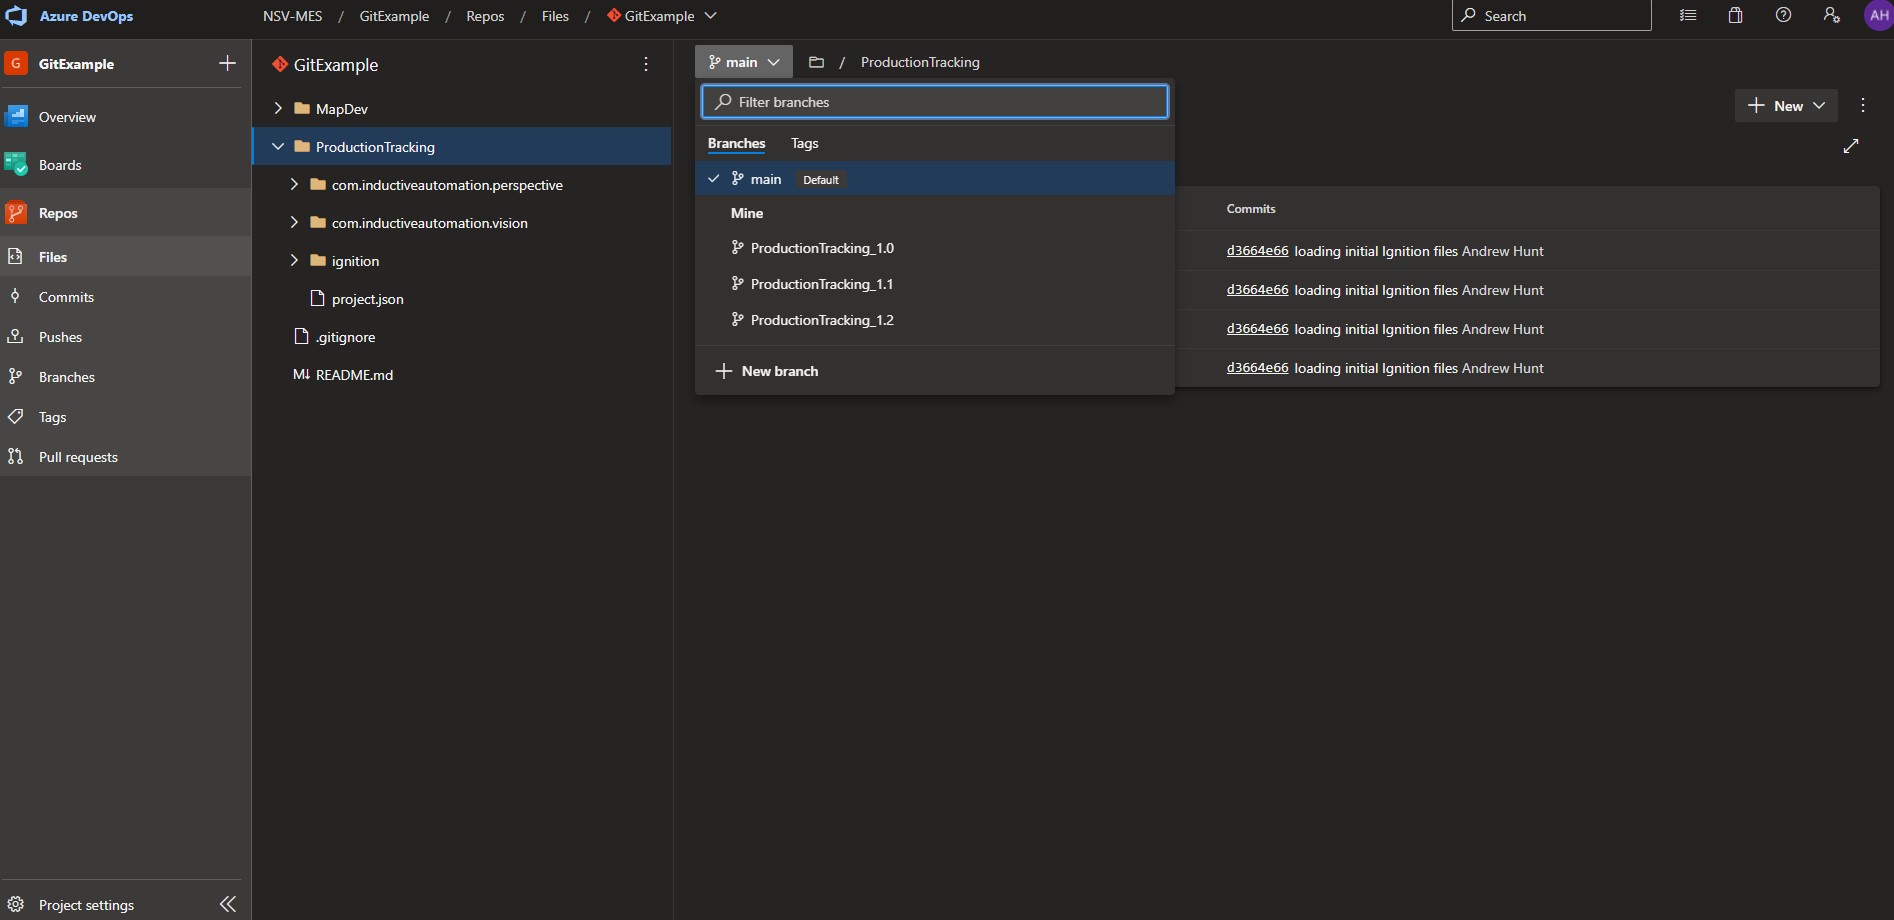This screenshot has width=1894, height=920.
Task: Click the repository root folder icon in the path
Action: [816, 62]
